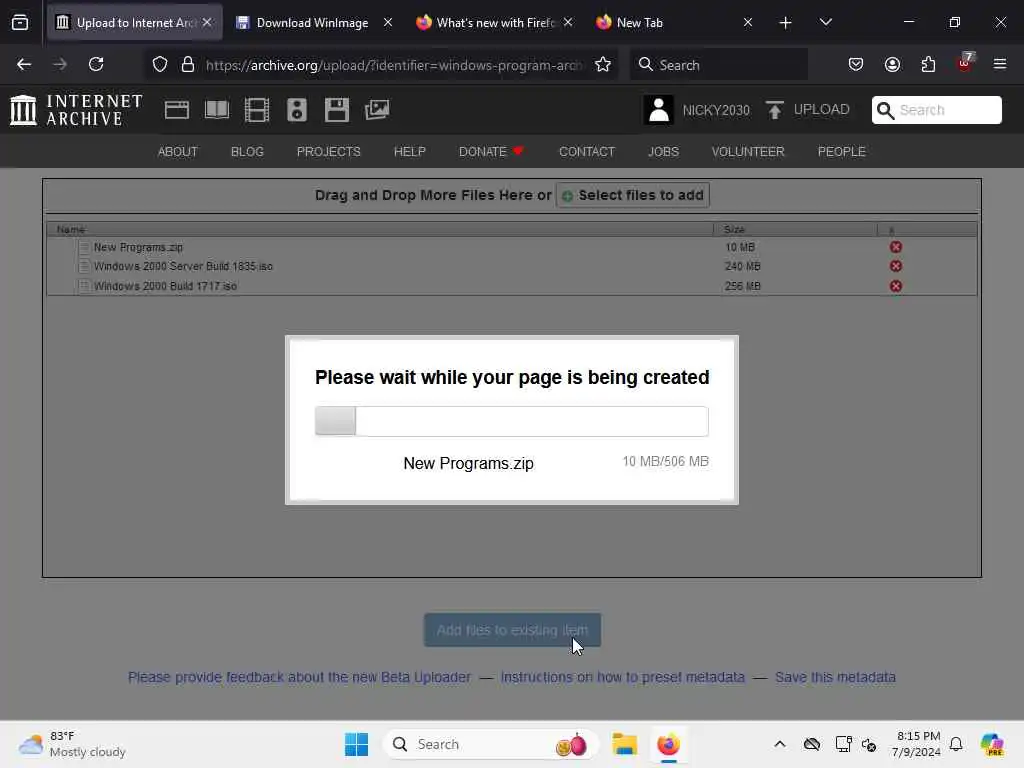This screenshot has width=1024, height=768.
Task: Open the Images media icon
Action: point(377,110)
